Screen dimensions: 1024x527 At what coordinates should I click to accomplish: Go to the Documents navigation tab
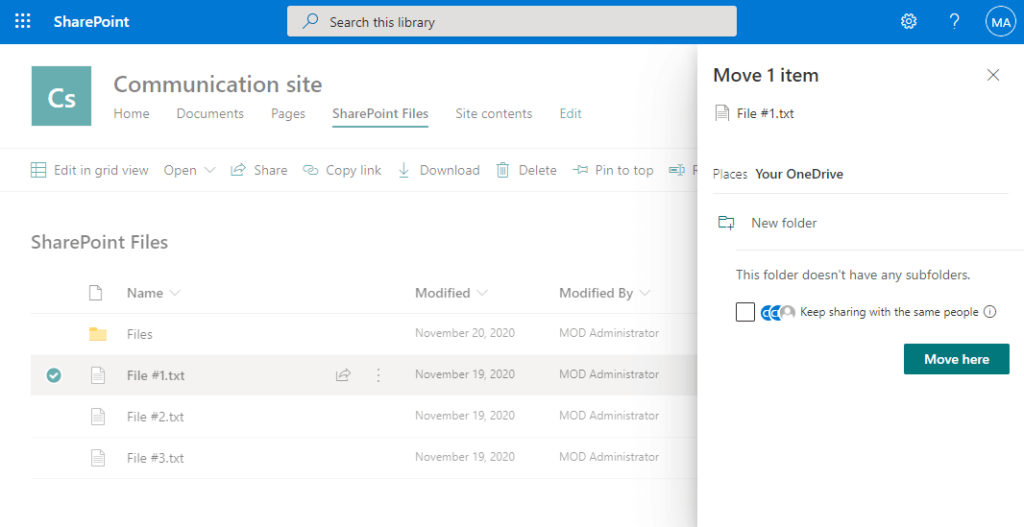point(210,114)
